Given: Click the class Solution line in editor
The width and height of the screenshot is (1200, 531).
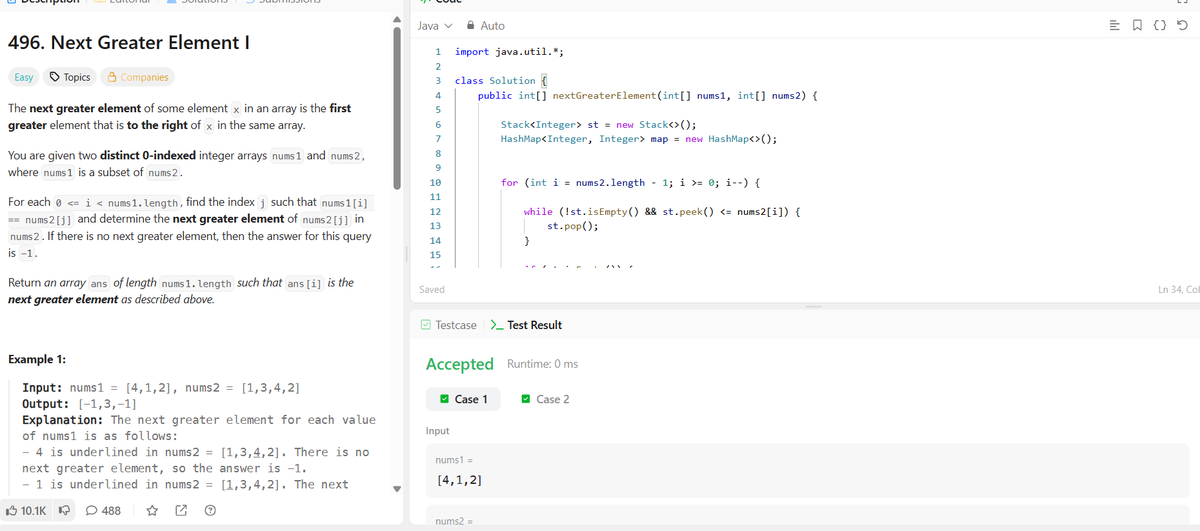Looking at the screenshot, I should (500, 80).
